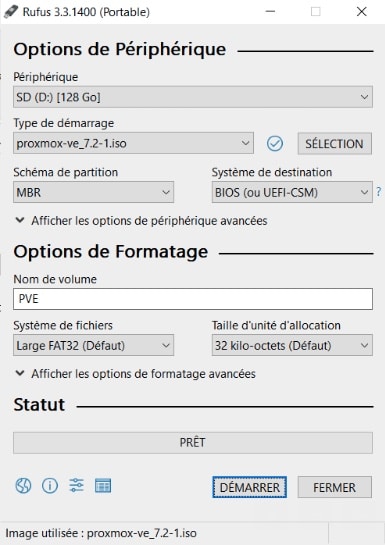385x545 pixels.
Task: Show the log window icon
Action: pyautogui.click(x=103, y=486)
